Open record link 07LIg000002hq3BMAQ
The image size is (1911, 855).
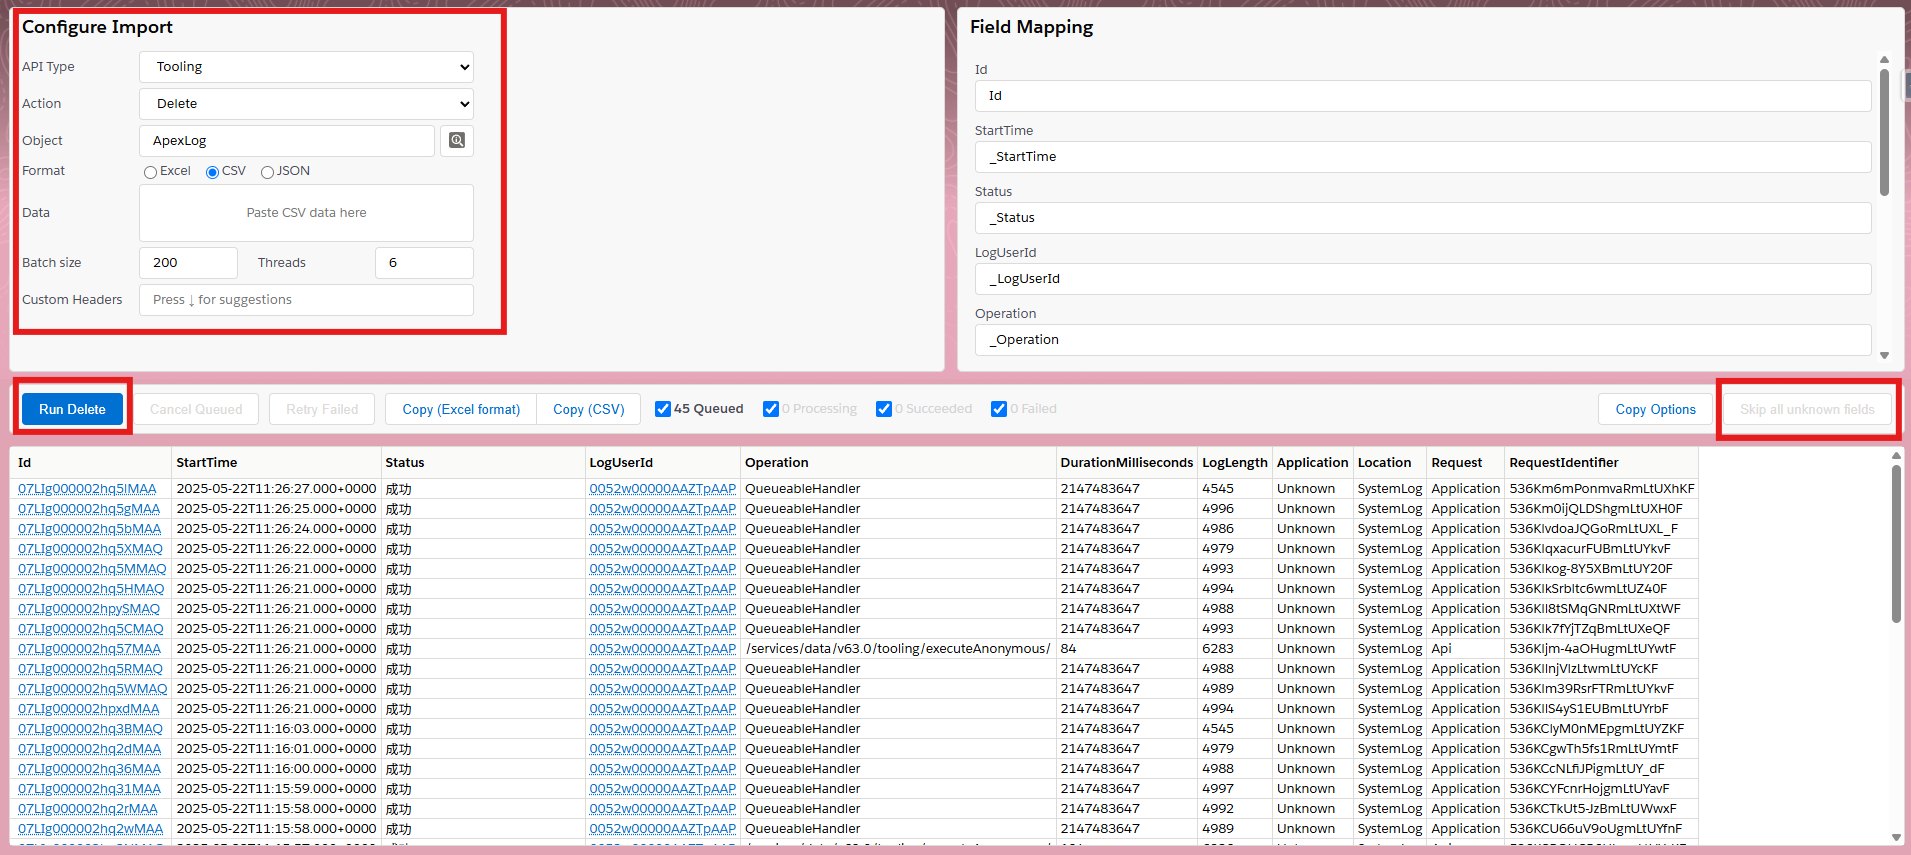tap(90, 729)
